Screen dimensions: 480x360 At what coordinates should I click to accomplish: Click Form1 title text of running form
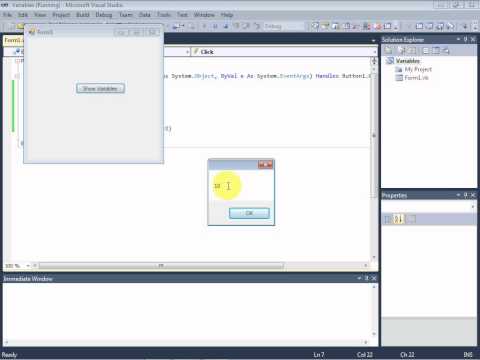(x=45, y=32)
